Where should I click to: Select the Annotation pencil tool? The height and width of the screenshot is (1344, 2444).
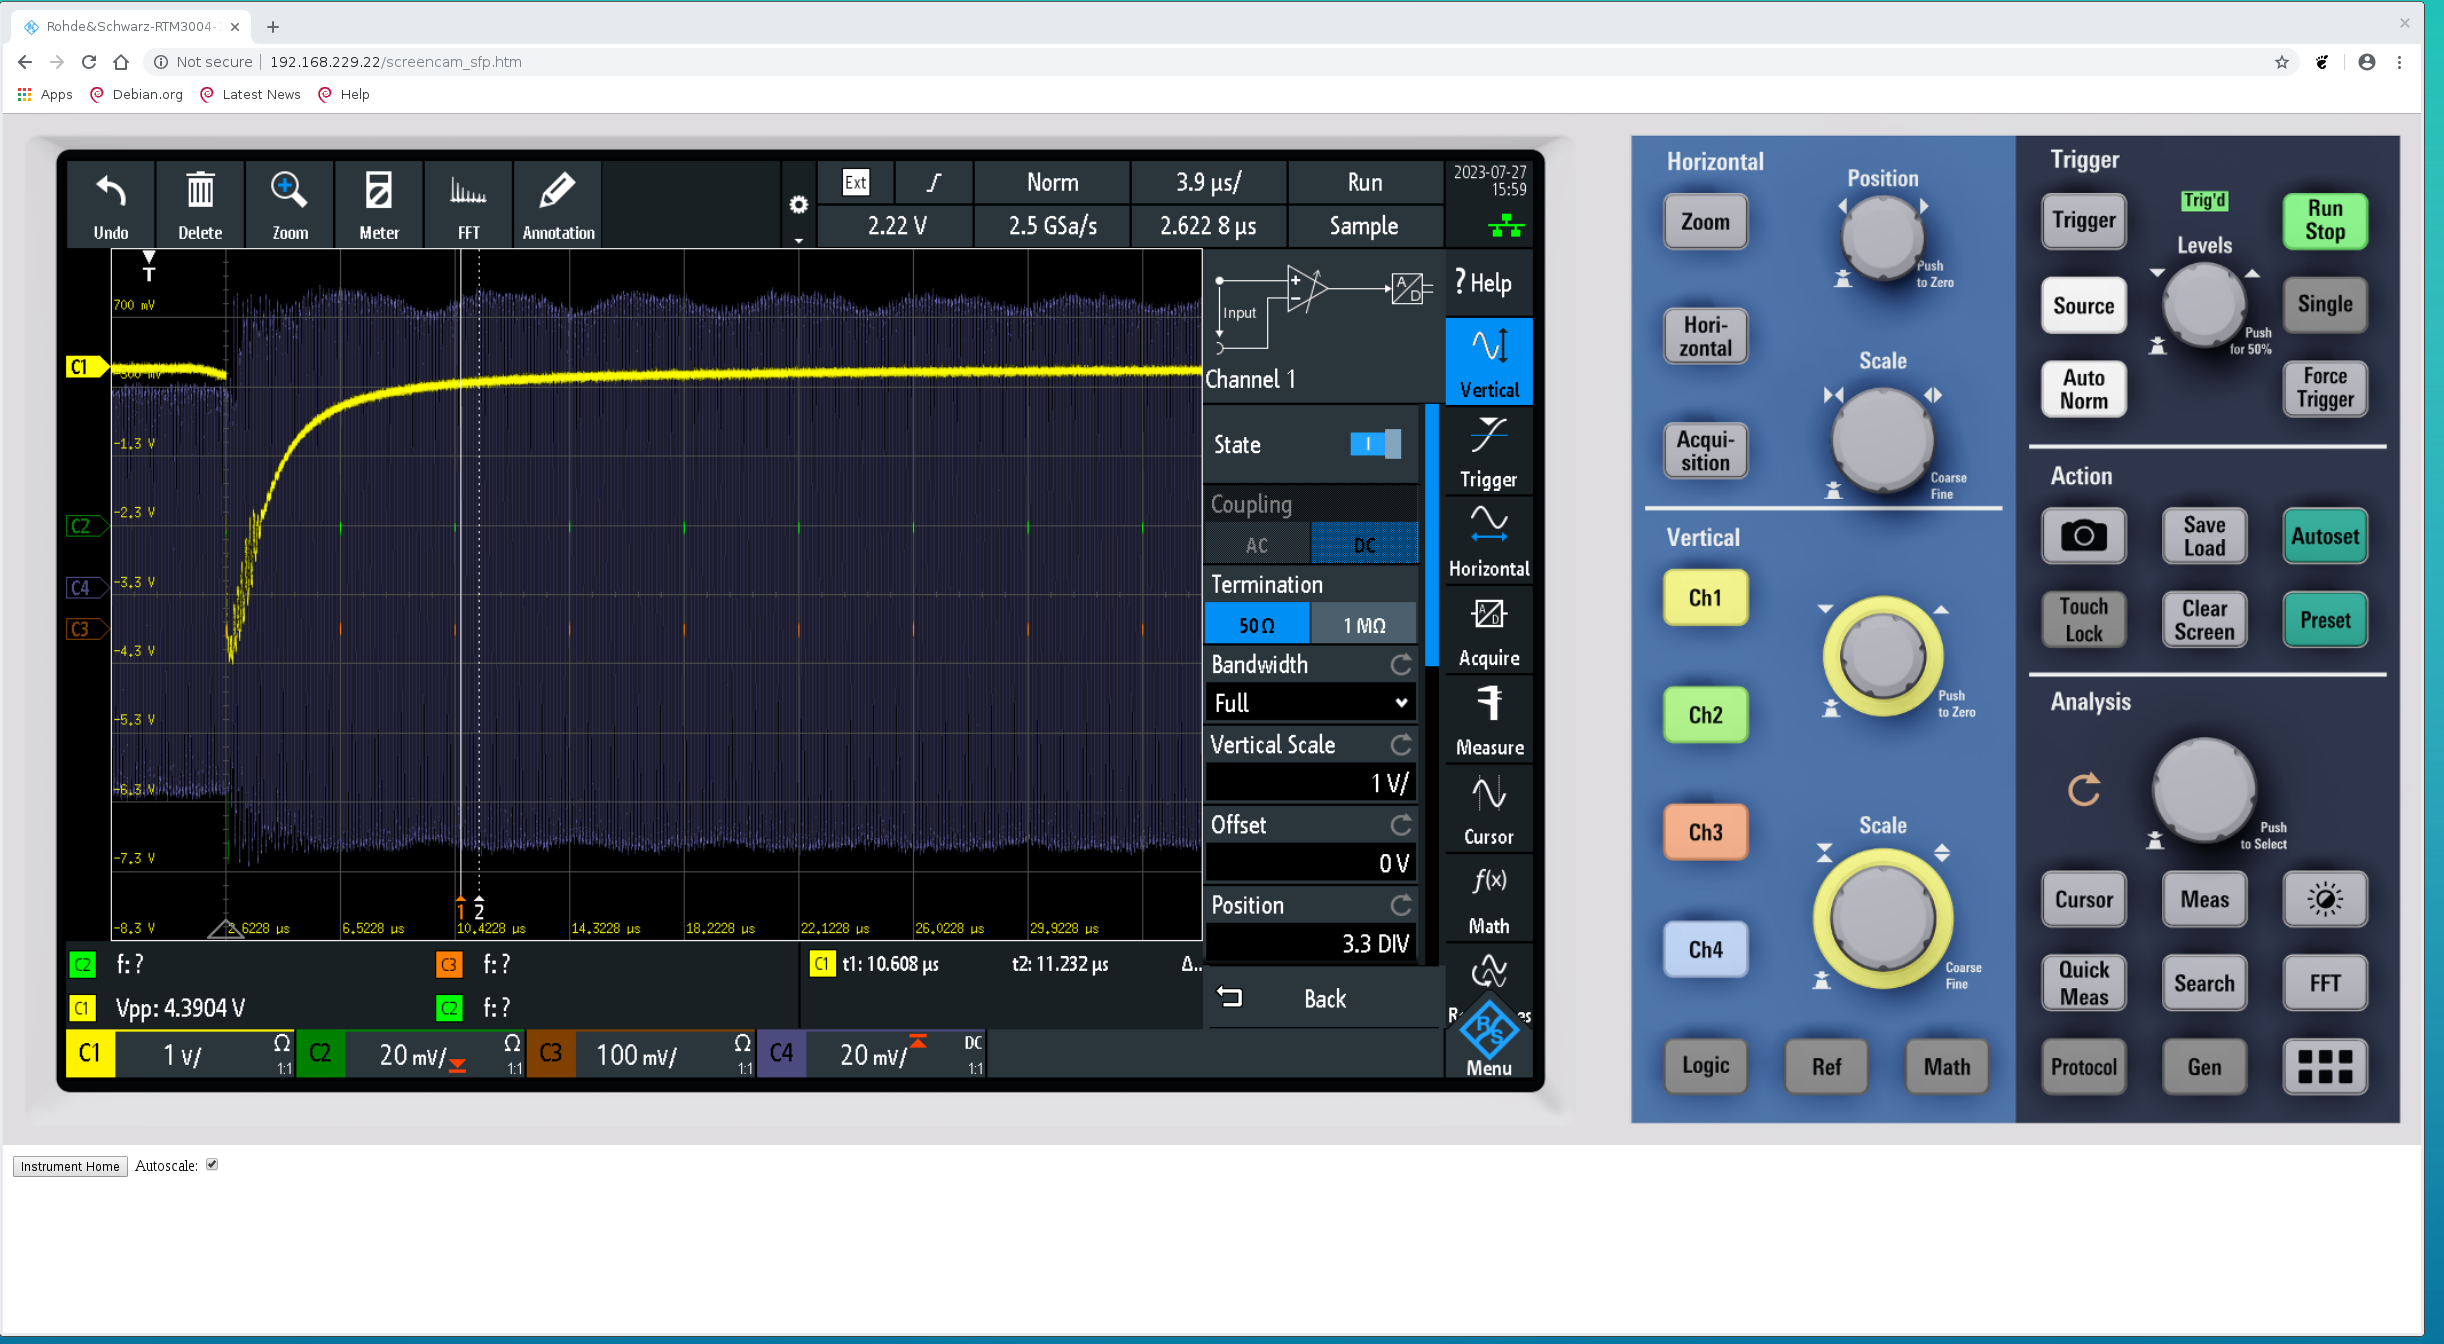[x=558, y=204]
